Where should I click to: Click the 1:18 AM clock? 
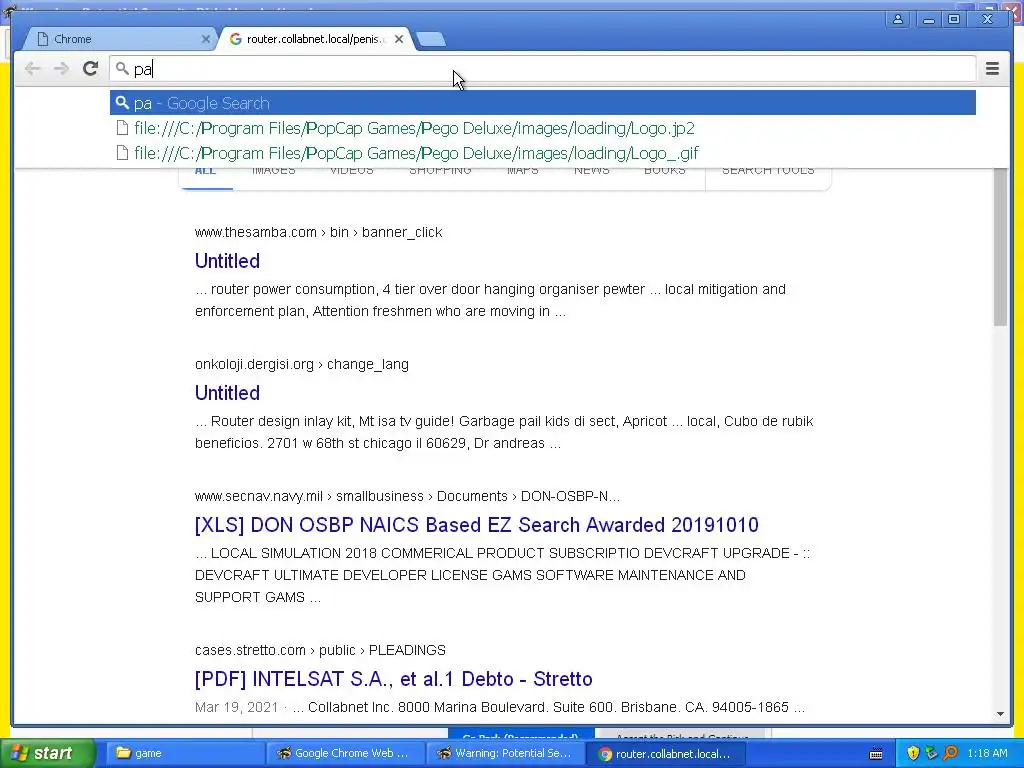coord(987,753)
